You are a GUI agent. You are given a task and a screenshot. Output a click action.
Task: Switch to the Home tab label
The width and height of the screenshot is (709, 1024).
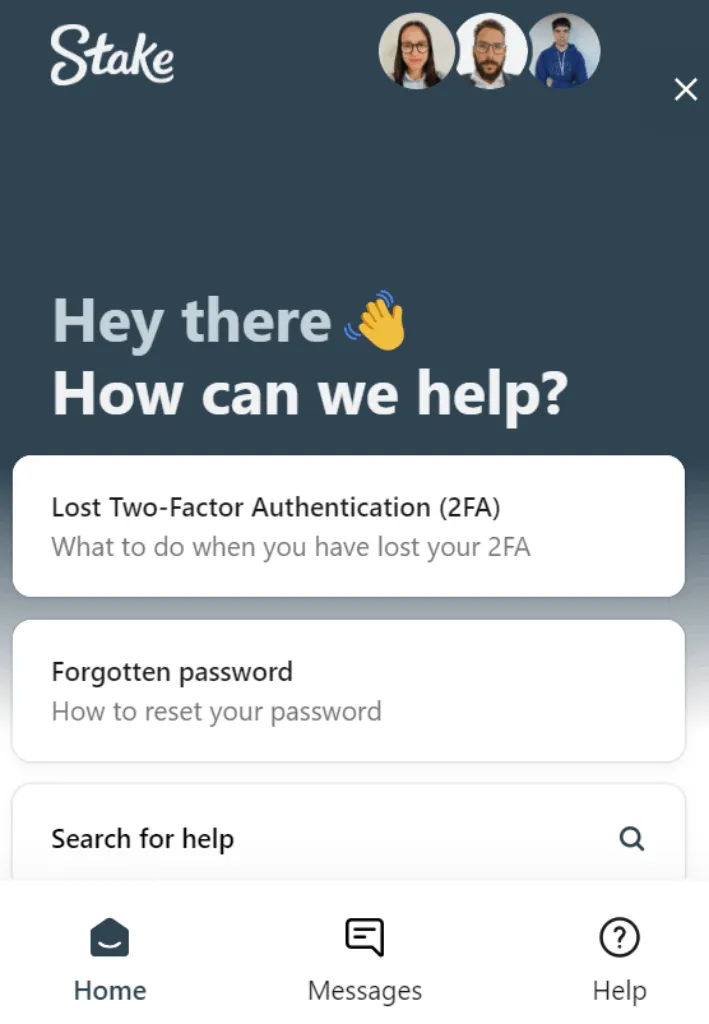(x=110, y=991)
